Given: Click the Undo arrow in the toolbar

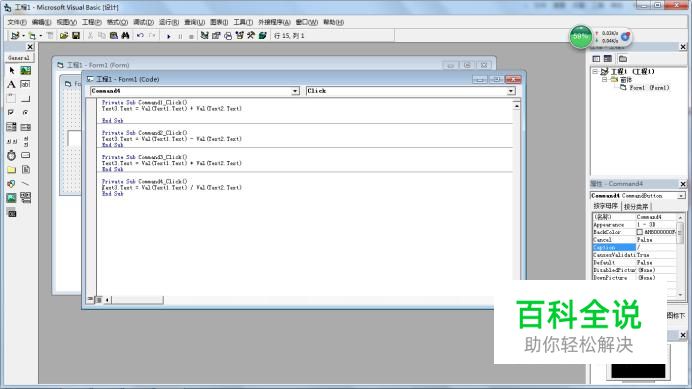Looking at the screenshot, I should coord(140,36).
